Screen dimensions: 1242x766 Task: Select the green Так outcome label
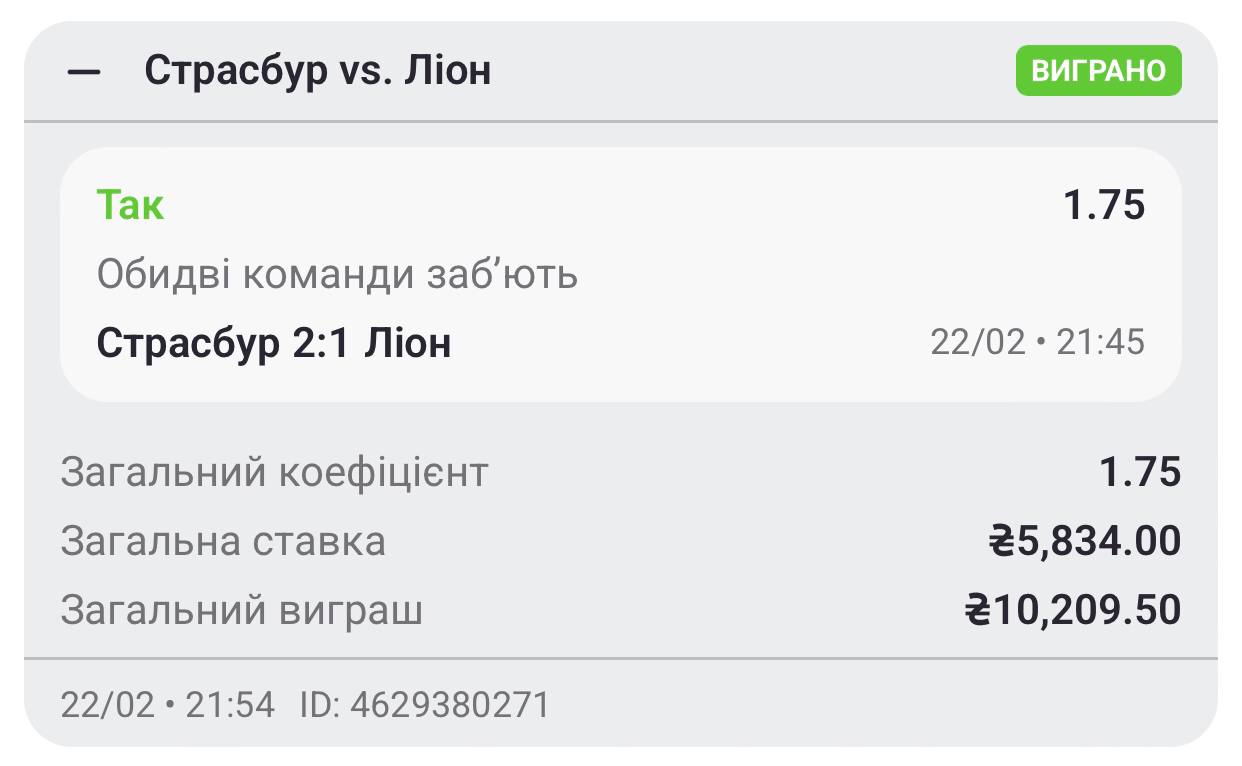[130, 205]
